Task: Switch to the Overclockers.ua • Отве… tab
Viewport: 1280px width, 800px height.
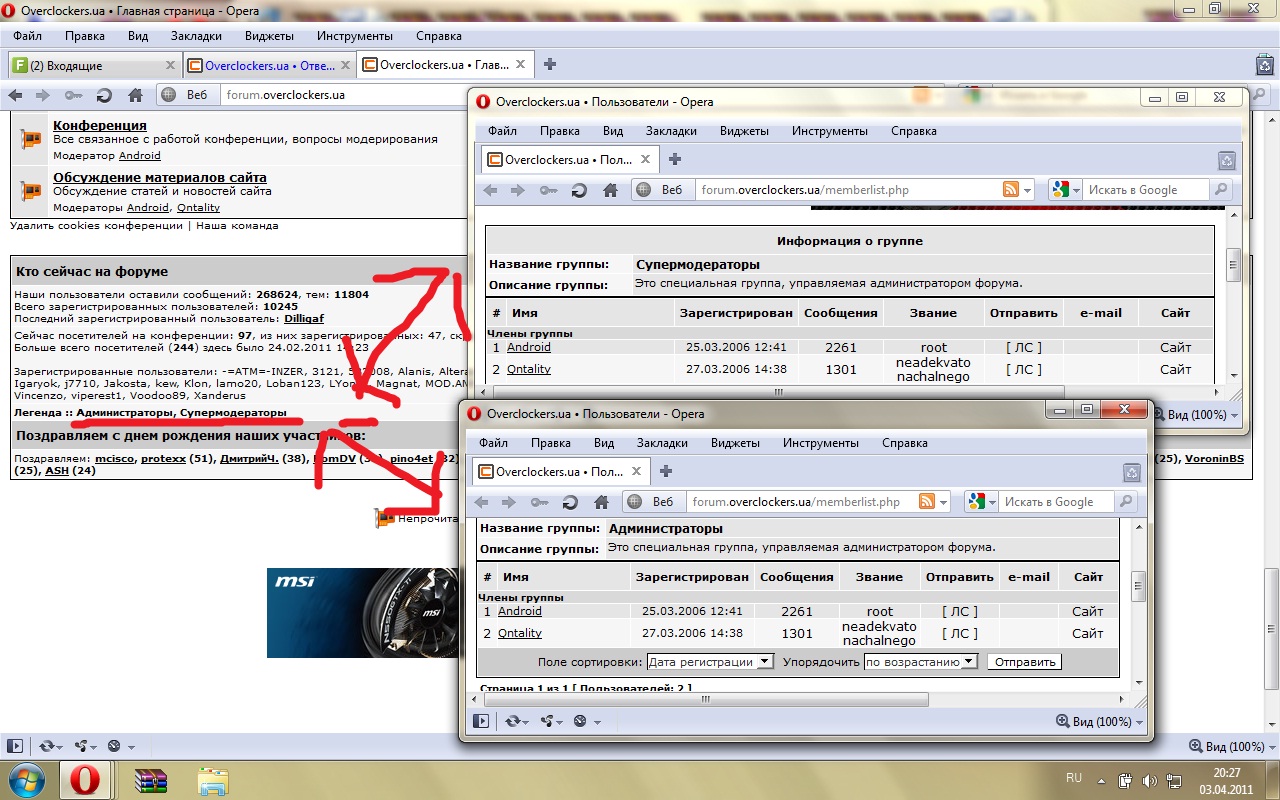Action: click(269, 65)
